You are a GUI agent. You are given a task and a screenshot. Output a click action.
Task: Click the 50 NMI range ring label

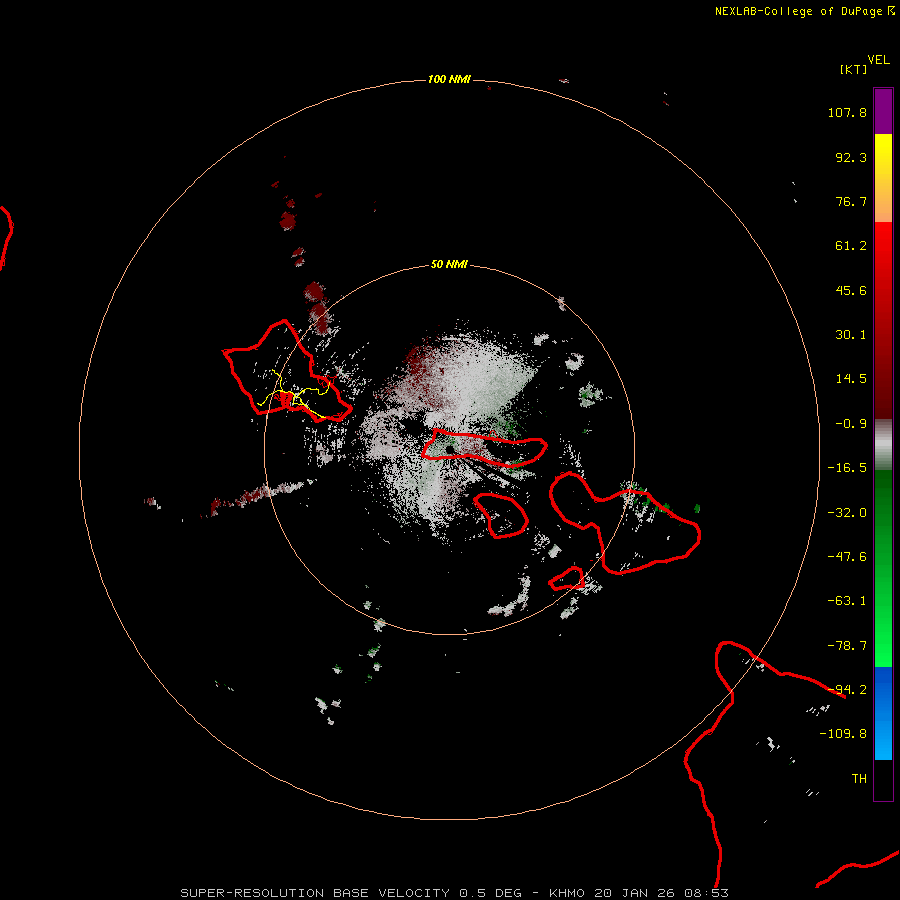tap(449, 264)
